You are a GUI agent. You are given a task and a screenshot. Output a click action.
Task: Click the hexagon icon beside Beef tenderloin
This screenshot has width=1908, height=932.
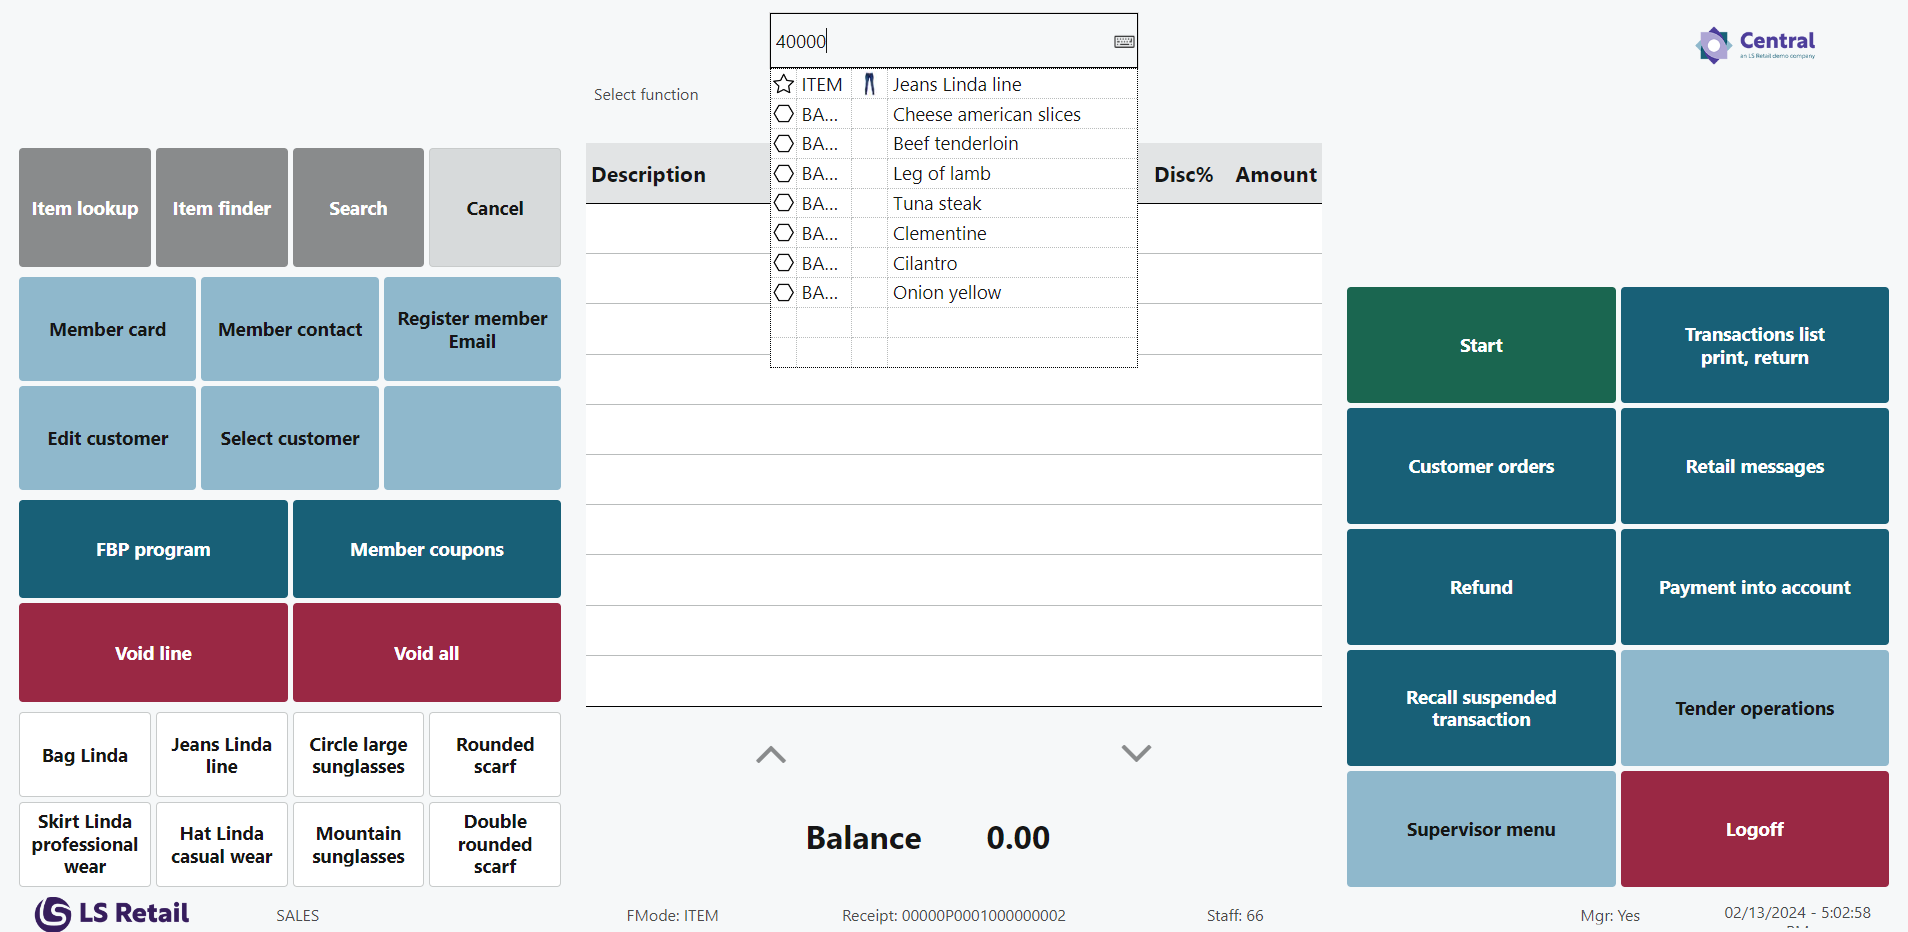[x=784, y=144]
